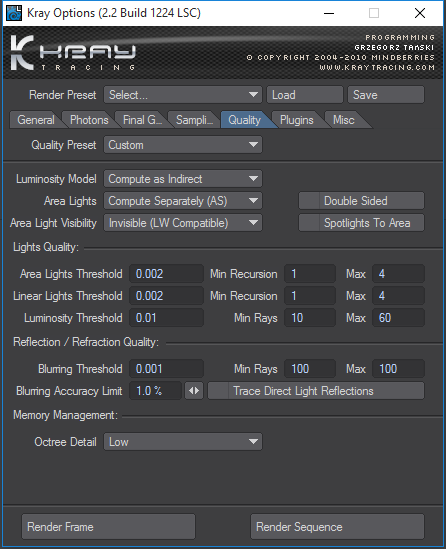
Task: Open the Octree Detail dropdown
Action: [x=183, y=442]
